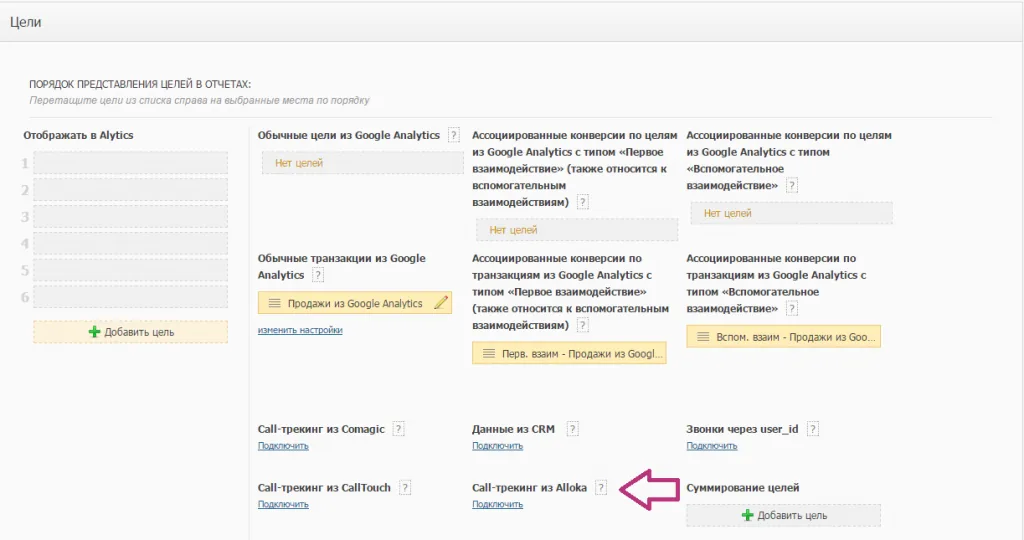Open help icon for Данные из CRM

coord(572,429)
